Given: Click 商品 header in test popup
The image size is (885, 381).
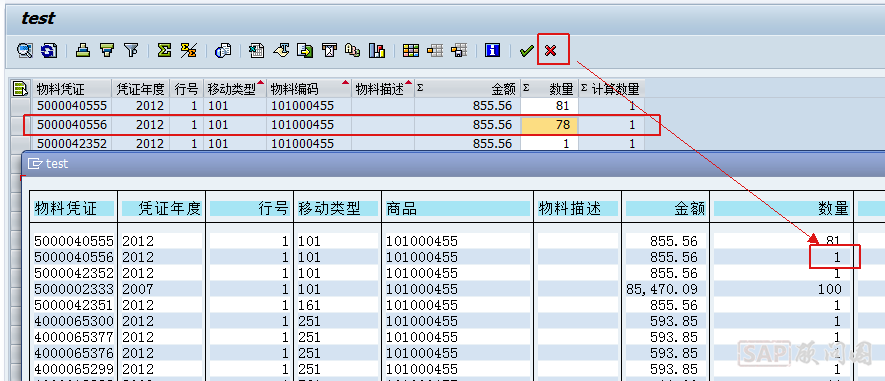Looking at the screenshot, I should (x=457, y=209).
